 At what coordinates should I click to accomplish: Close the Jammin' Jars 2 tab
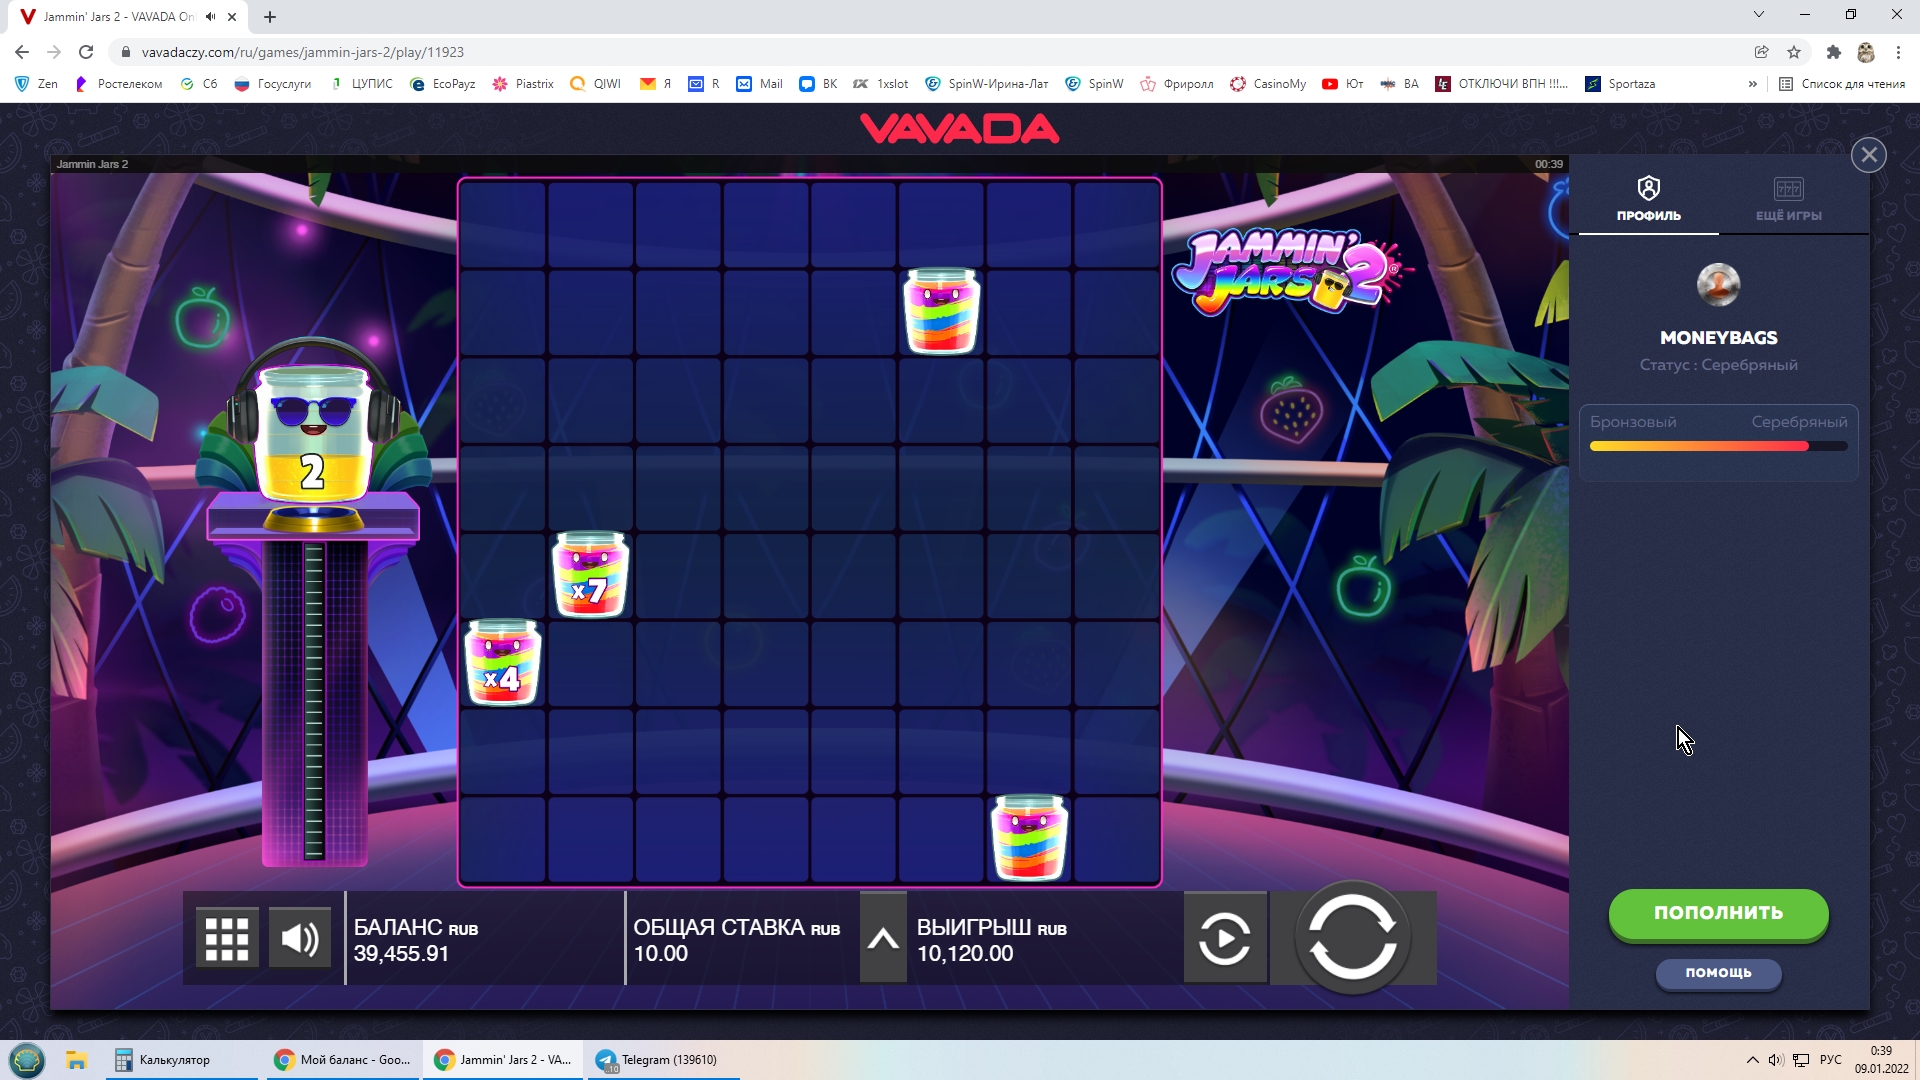232,17
